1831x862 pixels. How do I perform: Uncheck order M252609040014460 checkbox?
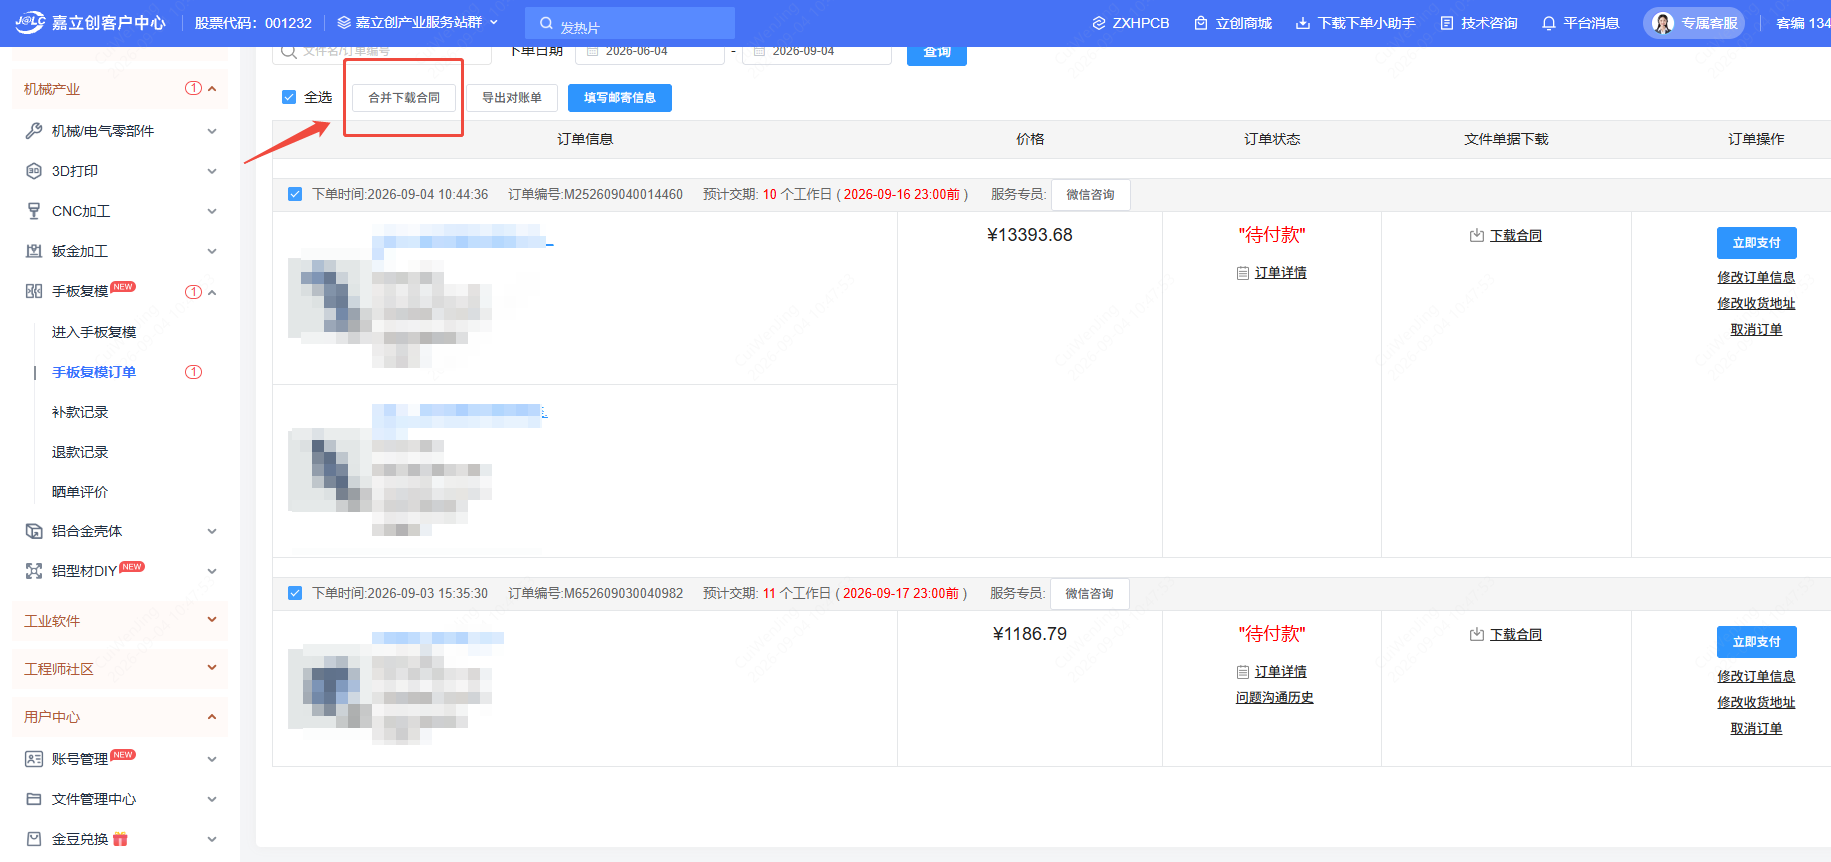click(295, 194)
